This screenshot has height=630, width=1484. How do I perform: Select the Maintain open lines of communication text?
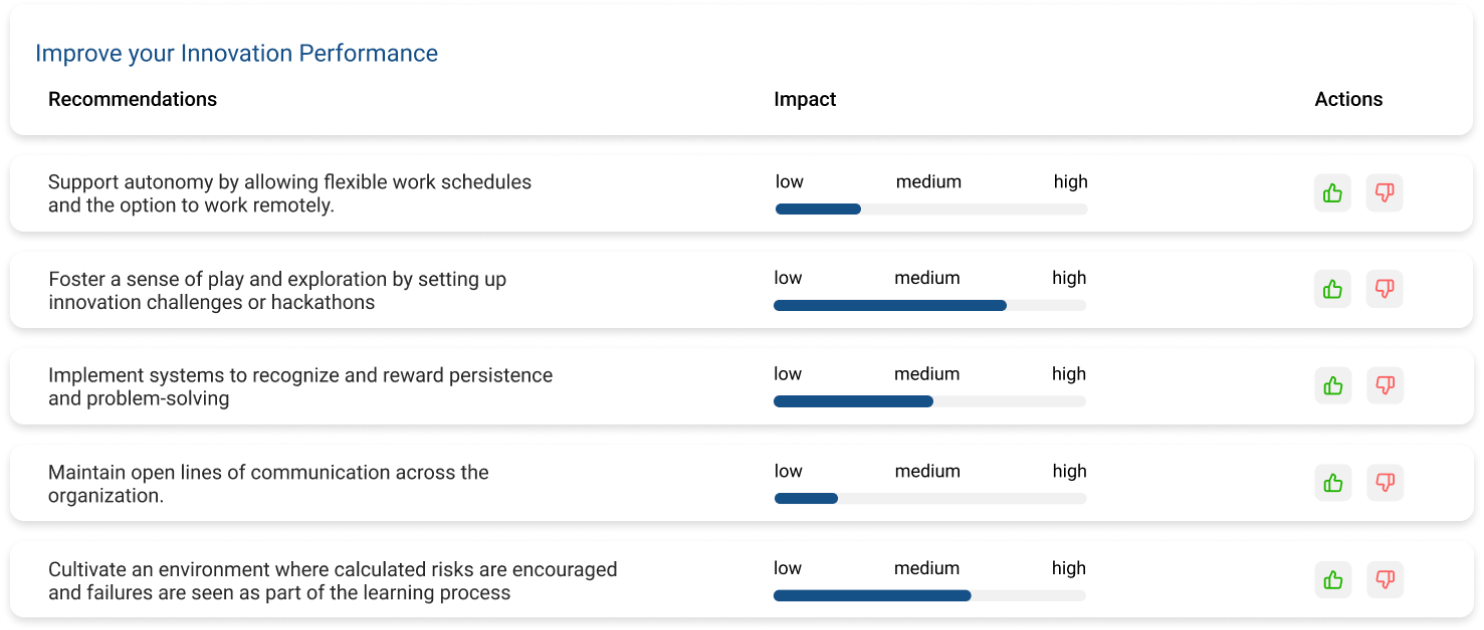pyautogui.click(x=268, y=482)
